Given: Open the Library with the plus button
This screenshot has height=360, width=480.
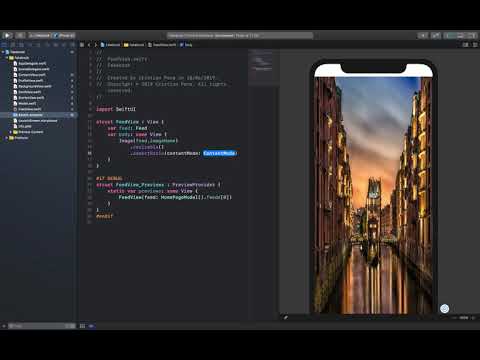Looking at the screenshot, I should click(423, 35).
